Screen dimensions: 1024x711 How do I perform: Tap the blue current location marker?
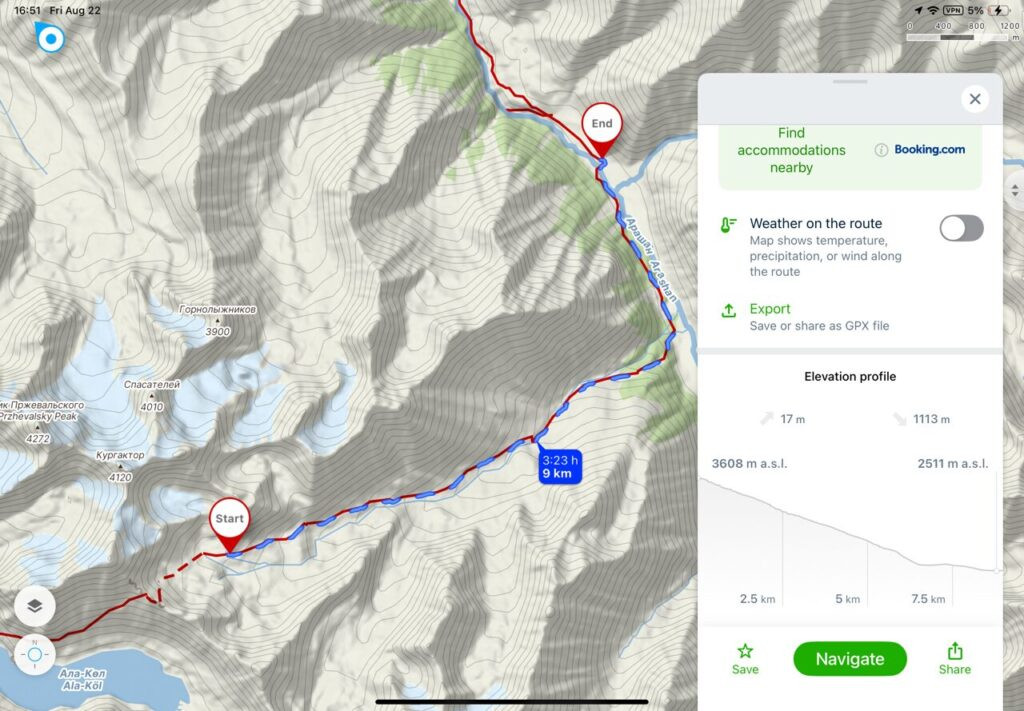tap(50, 39)
